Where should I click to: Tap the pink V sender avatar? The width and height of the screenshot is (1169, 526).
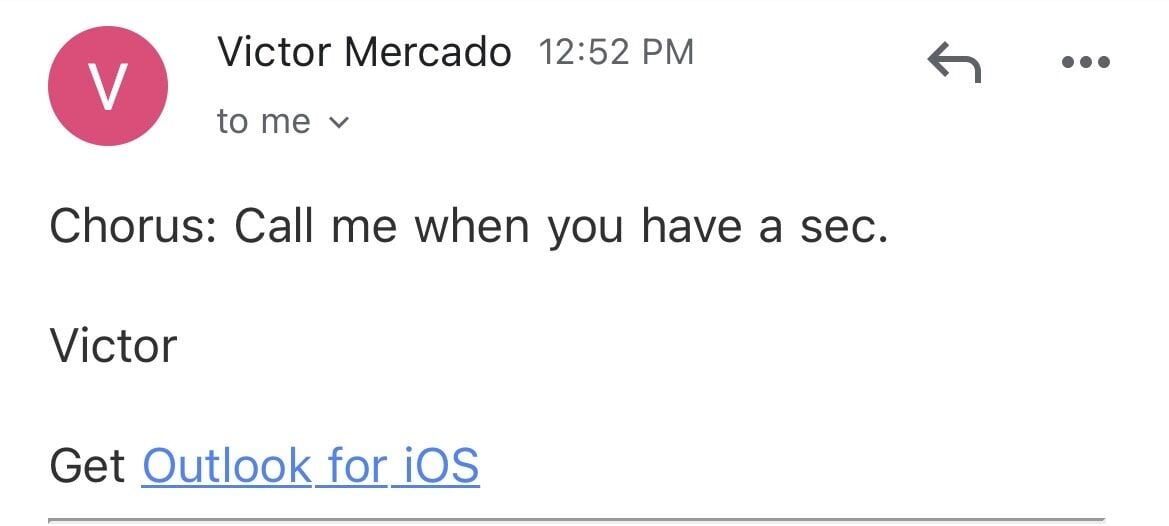[108, 86]
